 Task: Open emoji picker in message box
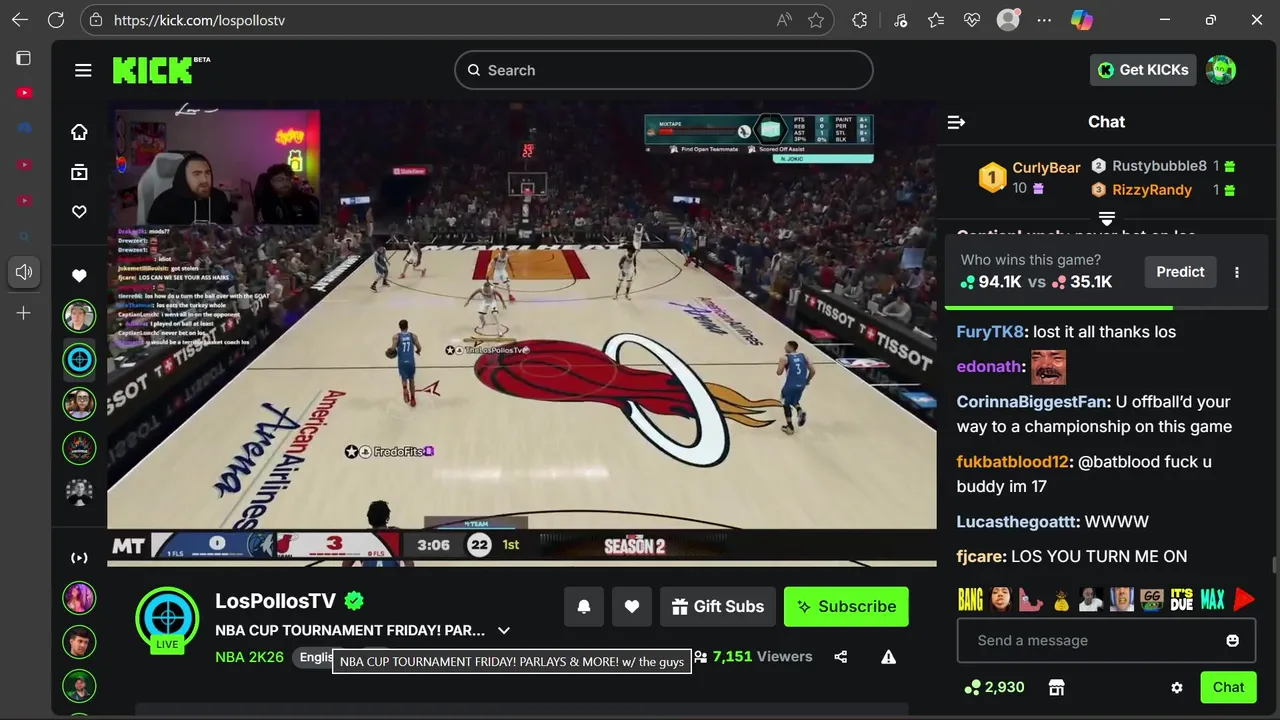[1233, 640]
